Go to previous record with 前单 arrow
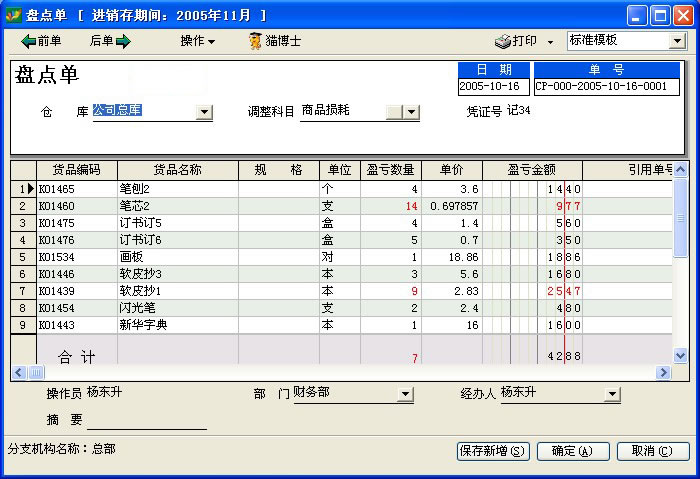Screen dimensions: 700x479 point(28,41)
